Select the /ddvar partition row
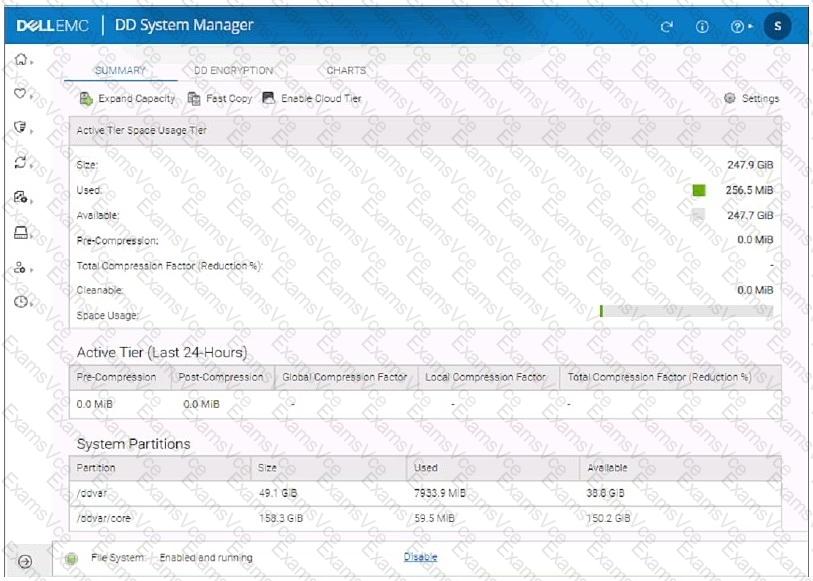 coord(425,493)
